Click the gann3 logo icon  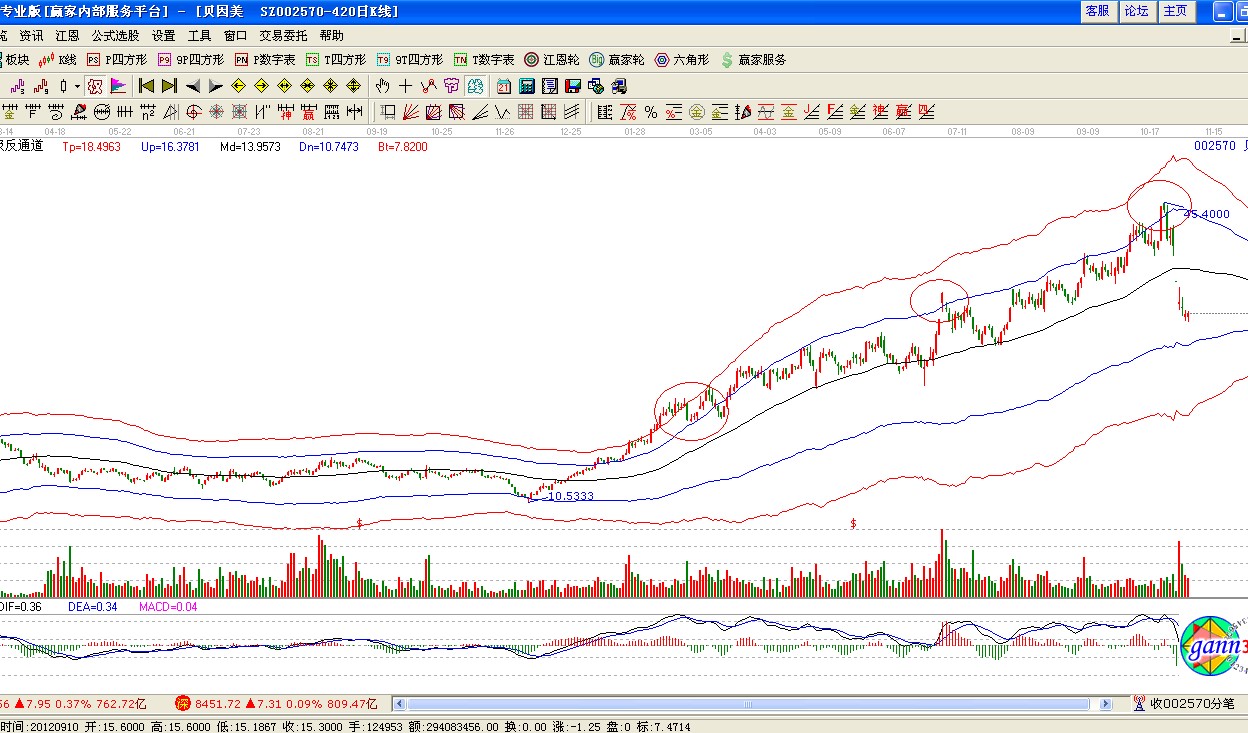(1213, 648)
